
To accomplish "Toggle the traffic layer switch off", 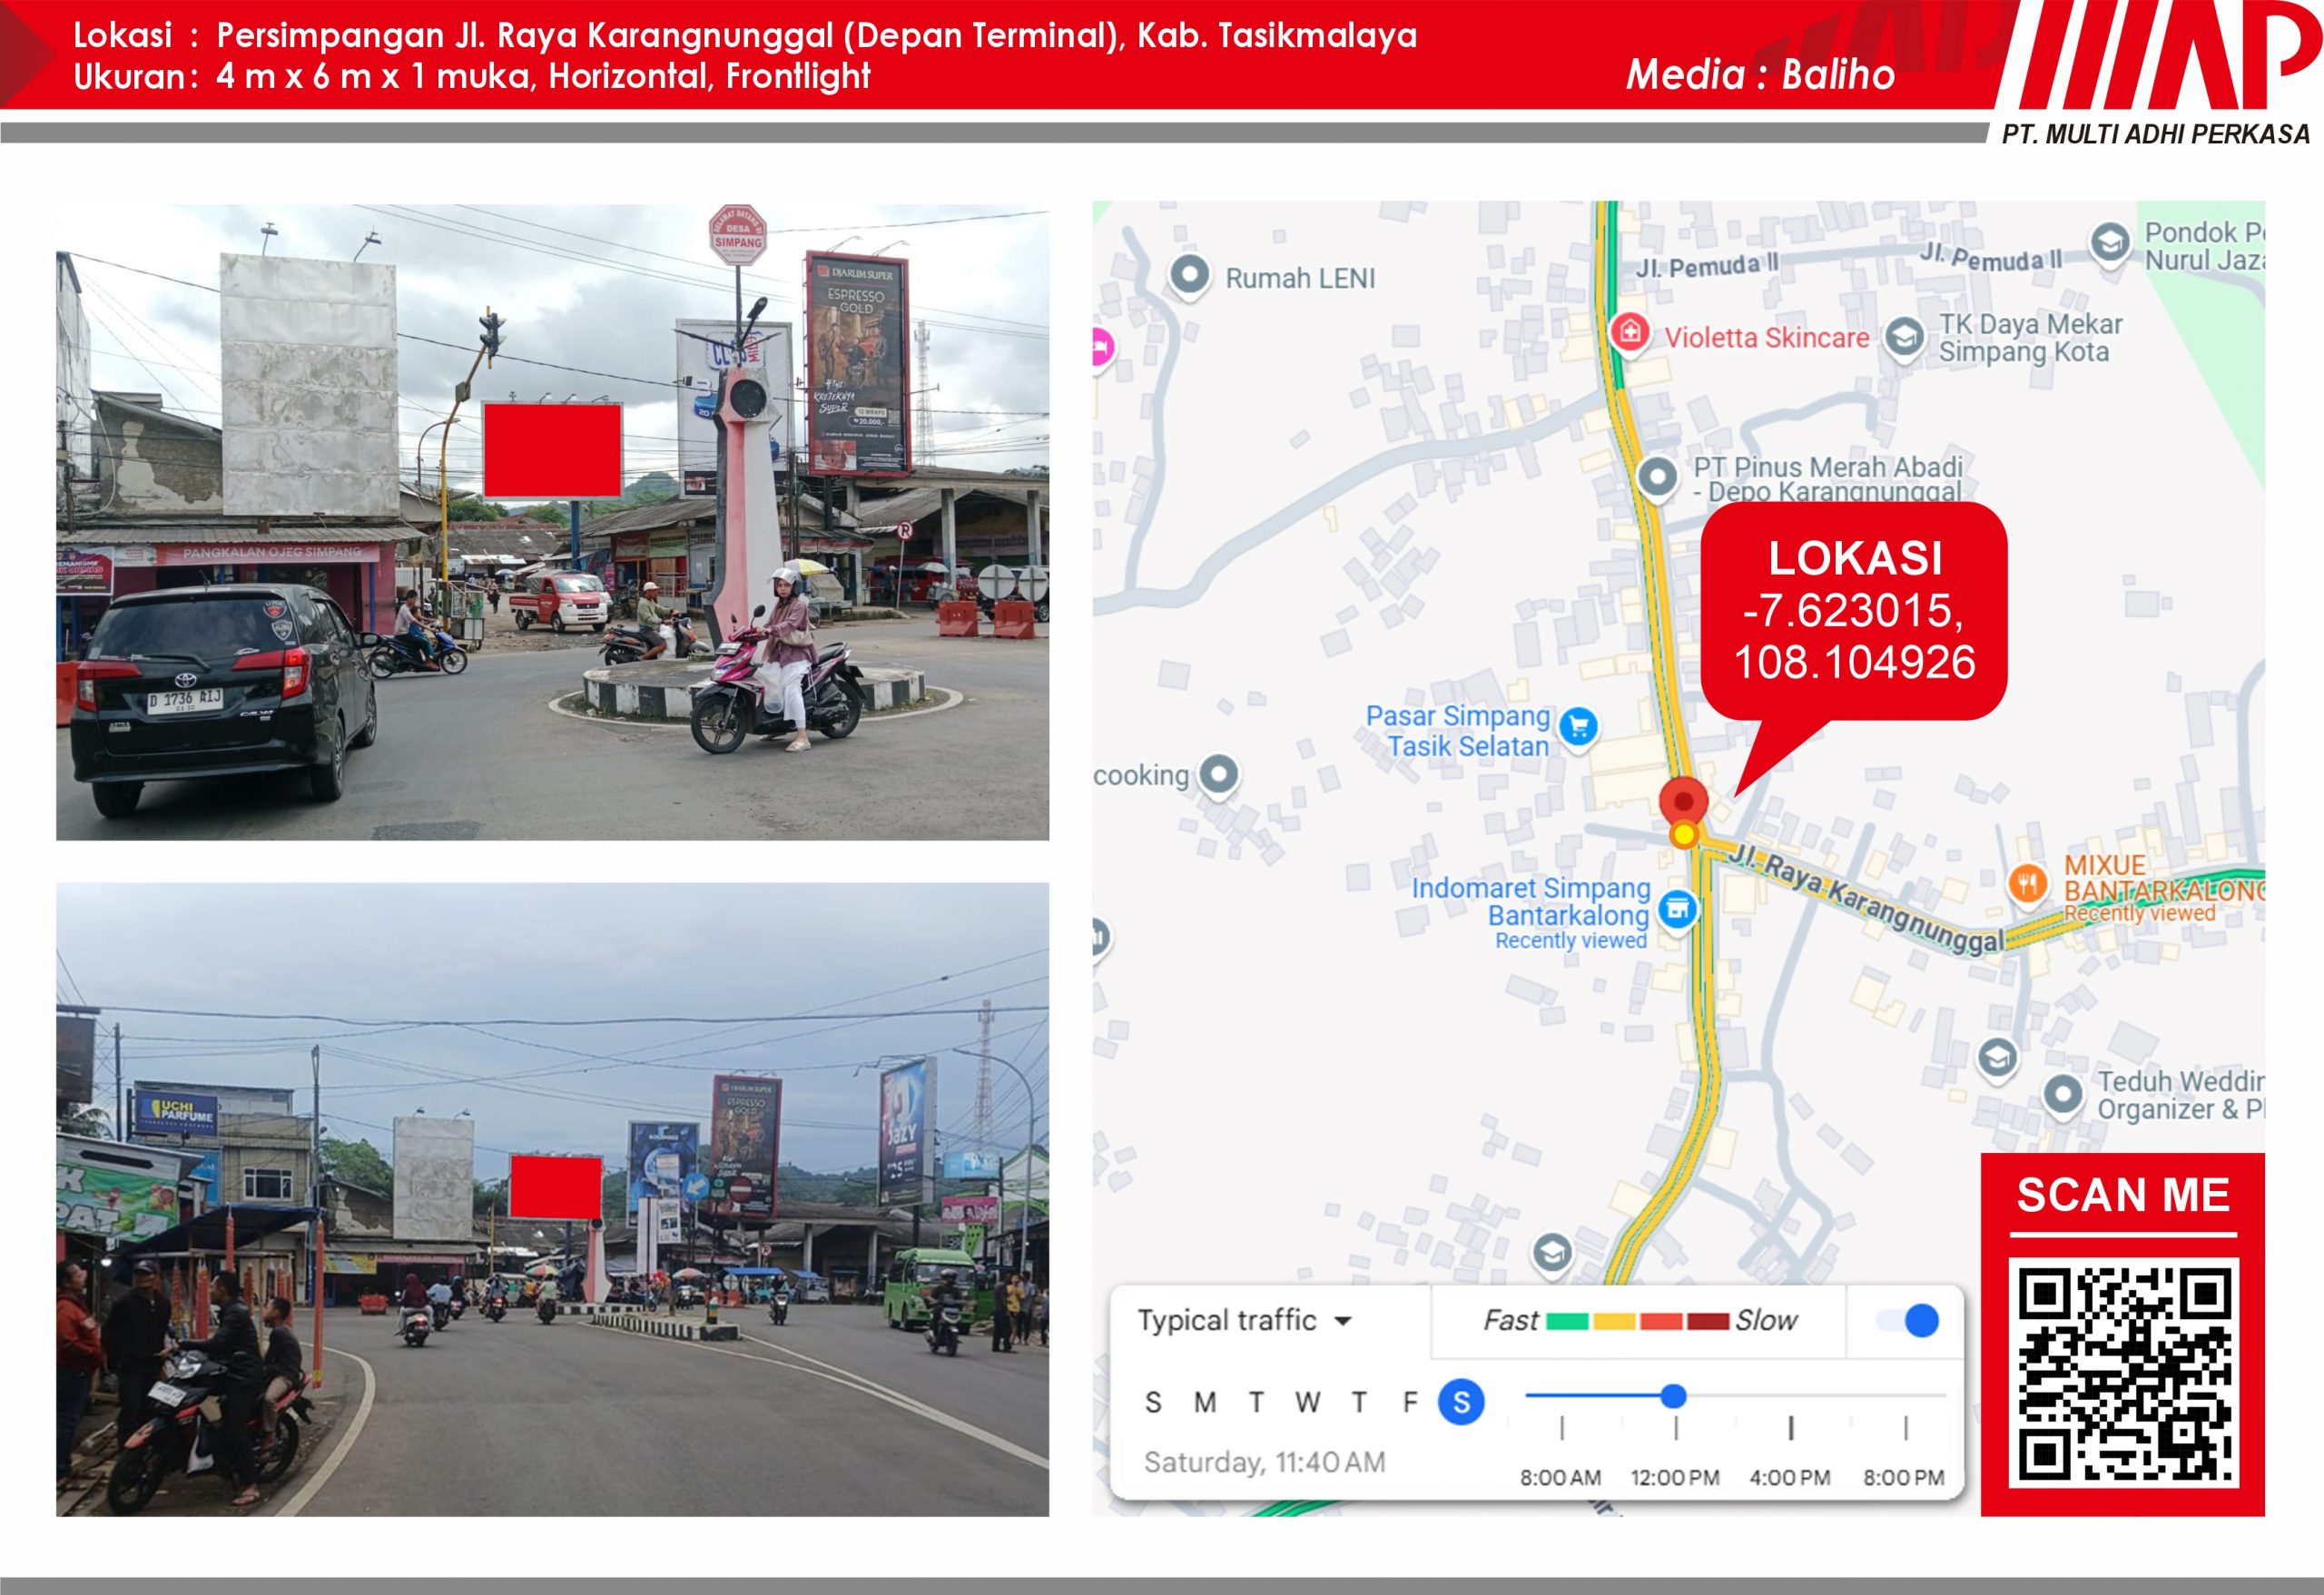I will tap(1907, 1320).
